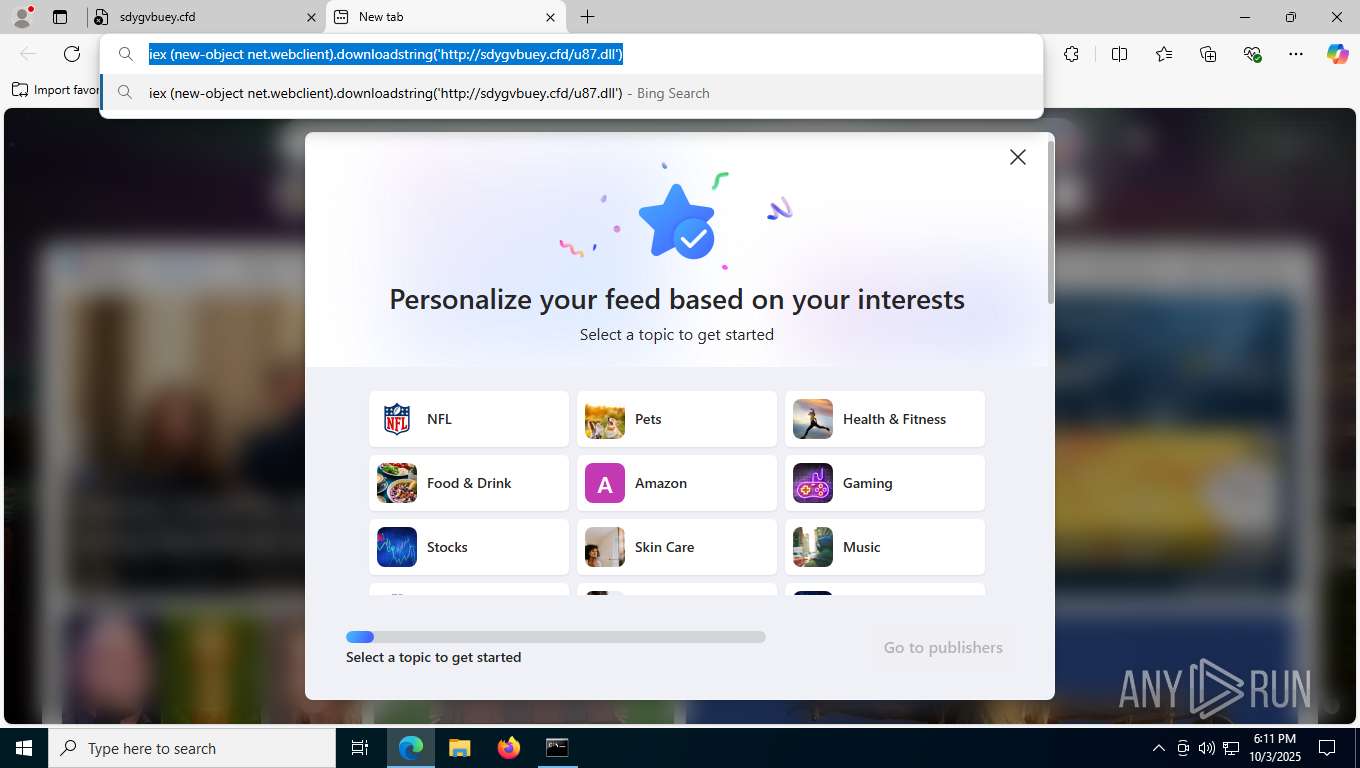This screenshot has height=768, width=1360.
Task: Open the Copilot icon
Action: (x=1338, y=54)
